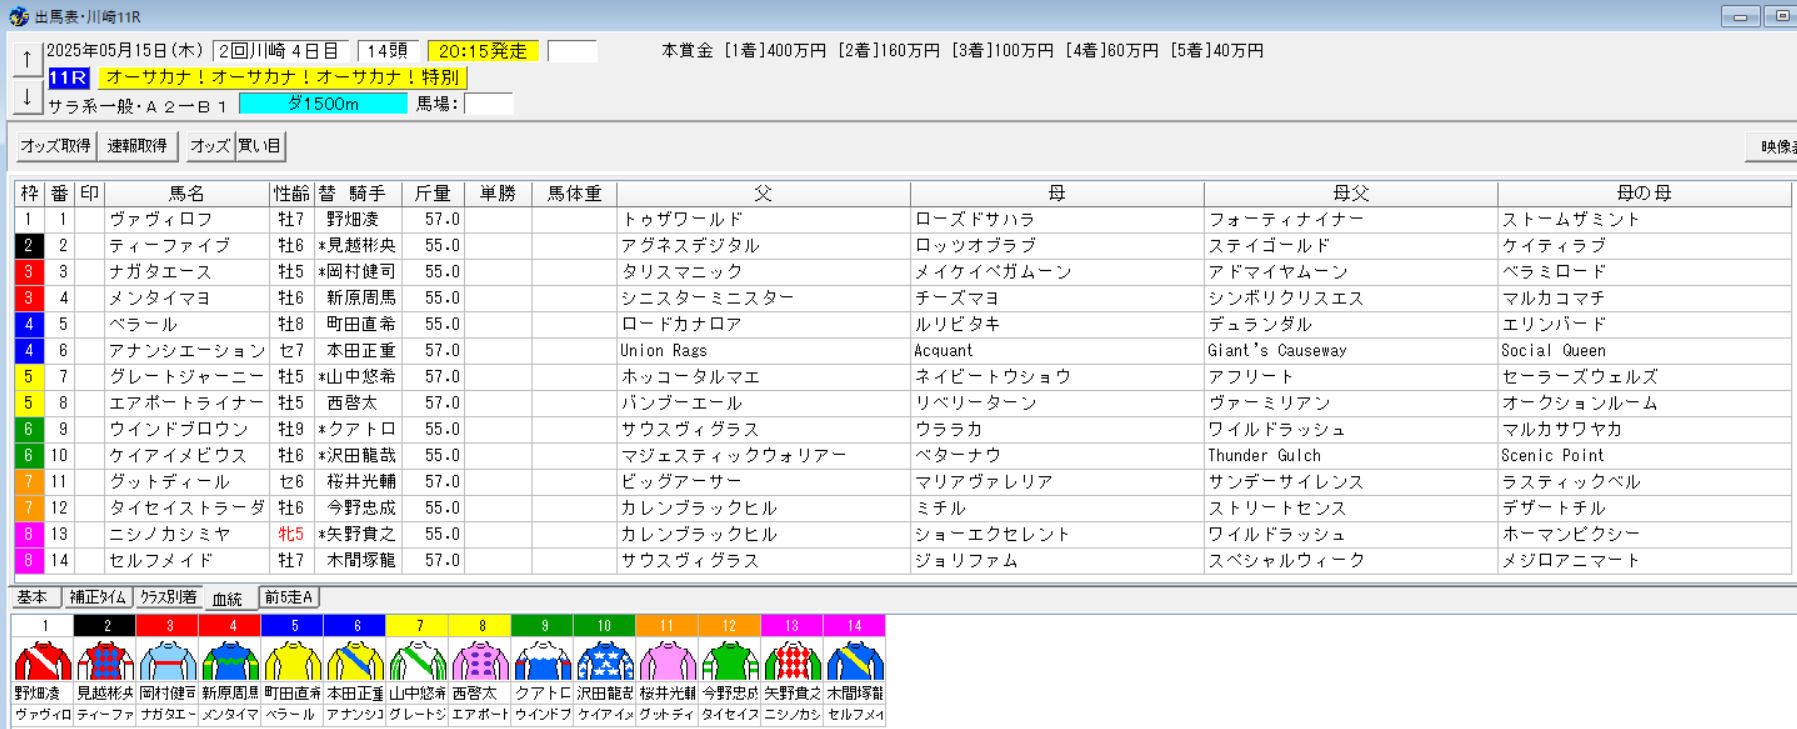Click the 父 column header
Viewport: 1797px width, 729px height.
coord(763,193)
